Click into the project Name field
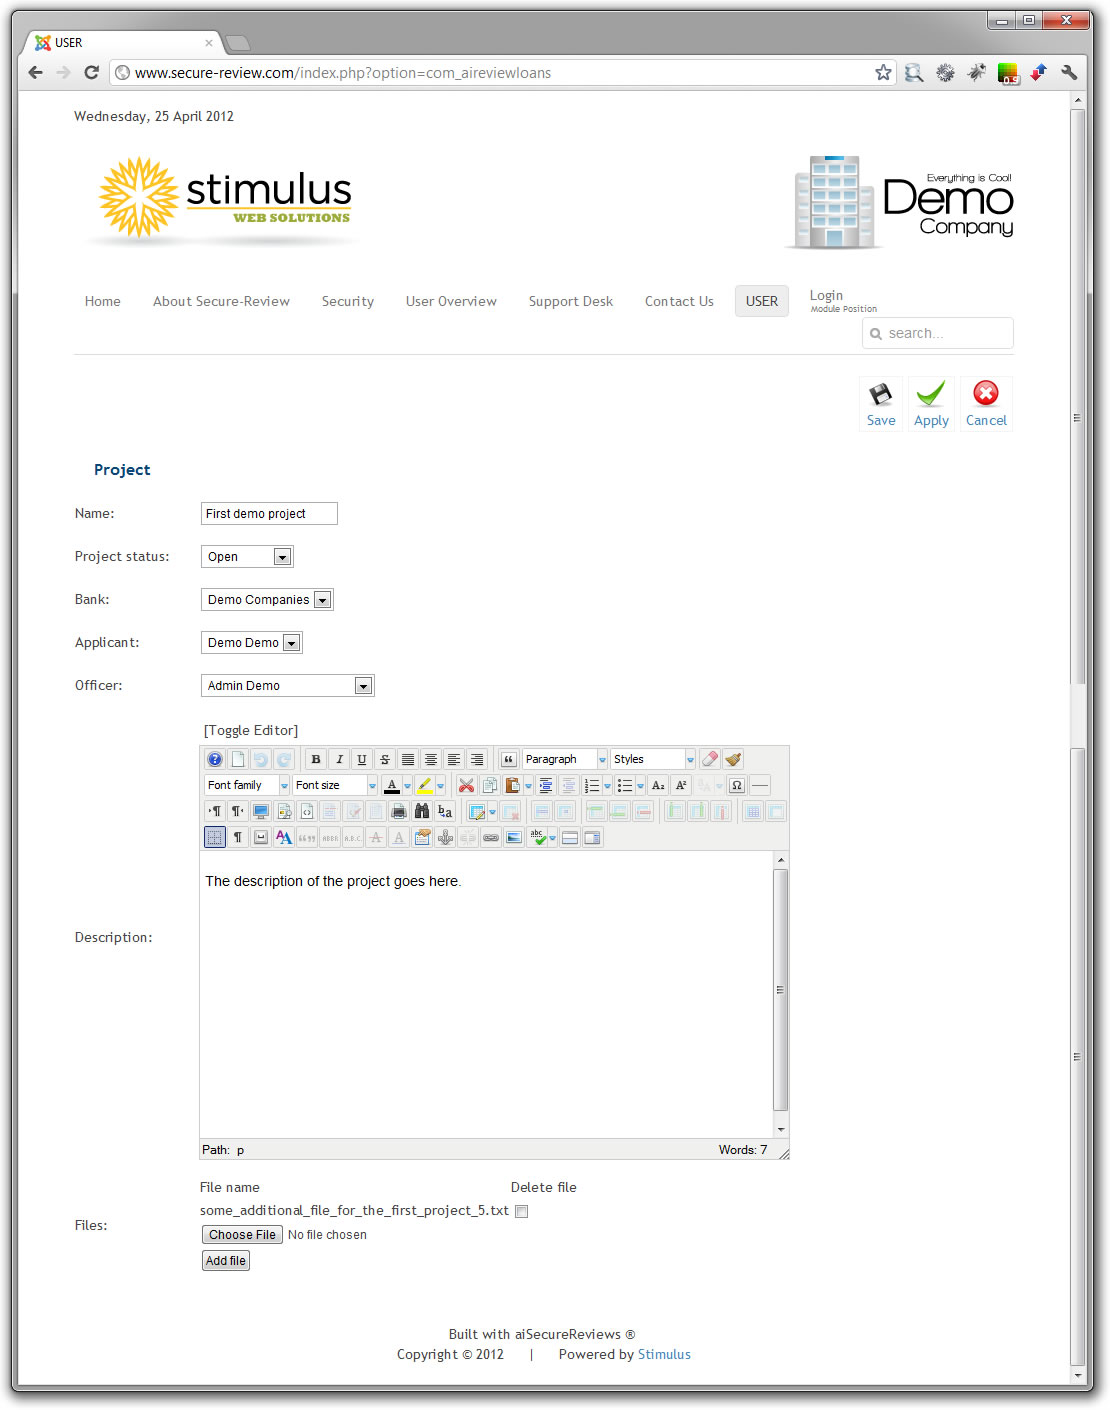 click(269, 514)
